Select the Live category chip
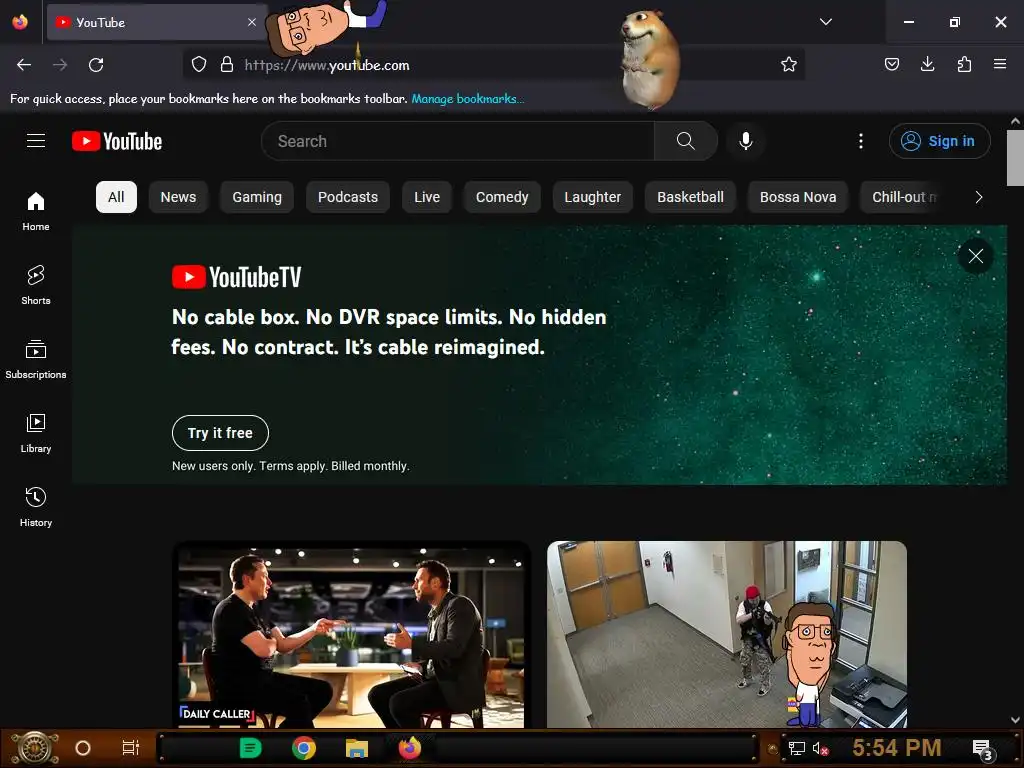 427,197
